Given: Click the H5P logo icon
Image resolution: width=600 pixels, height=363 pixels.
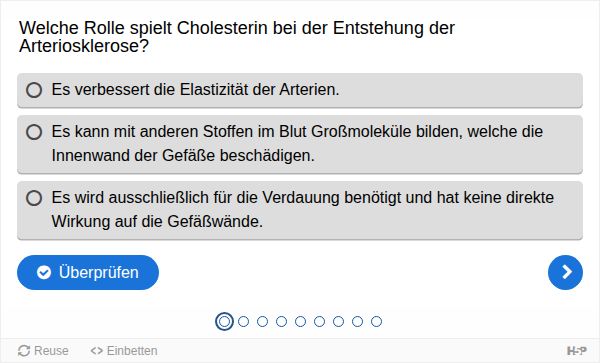Looking at the screenshot, I should [x=577, y=350].
